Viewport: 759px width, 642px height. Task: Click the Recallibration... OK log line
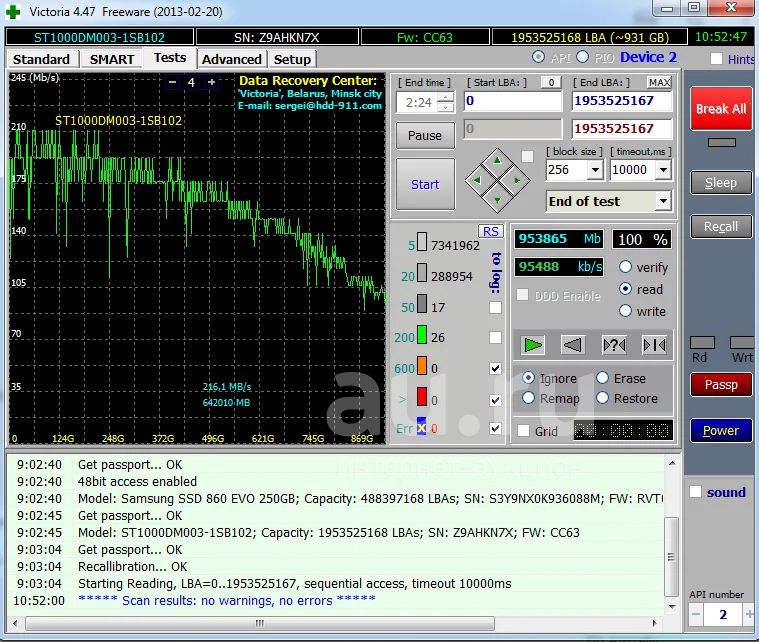[x=133, y=566]
